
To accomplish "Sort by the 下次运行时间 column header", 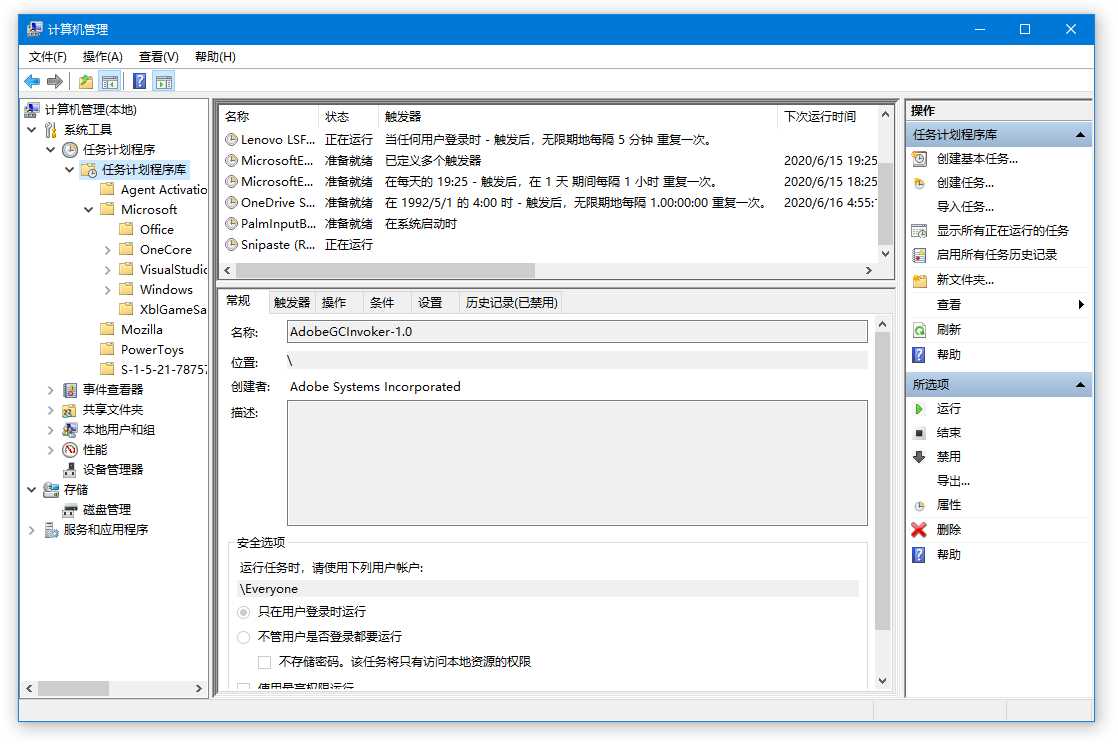I will [826, 117].
